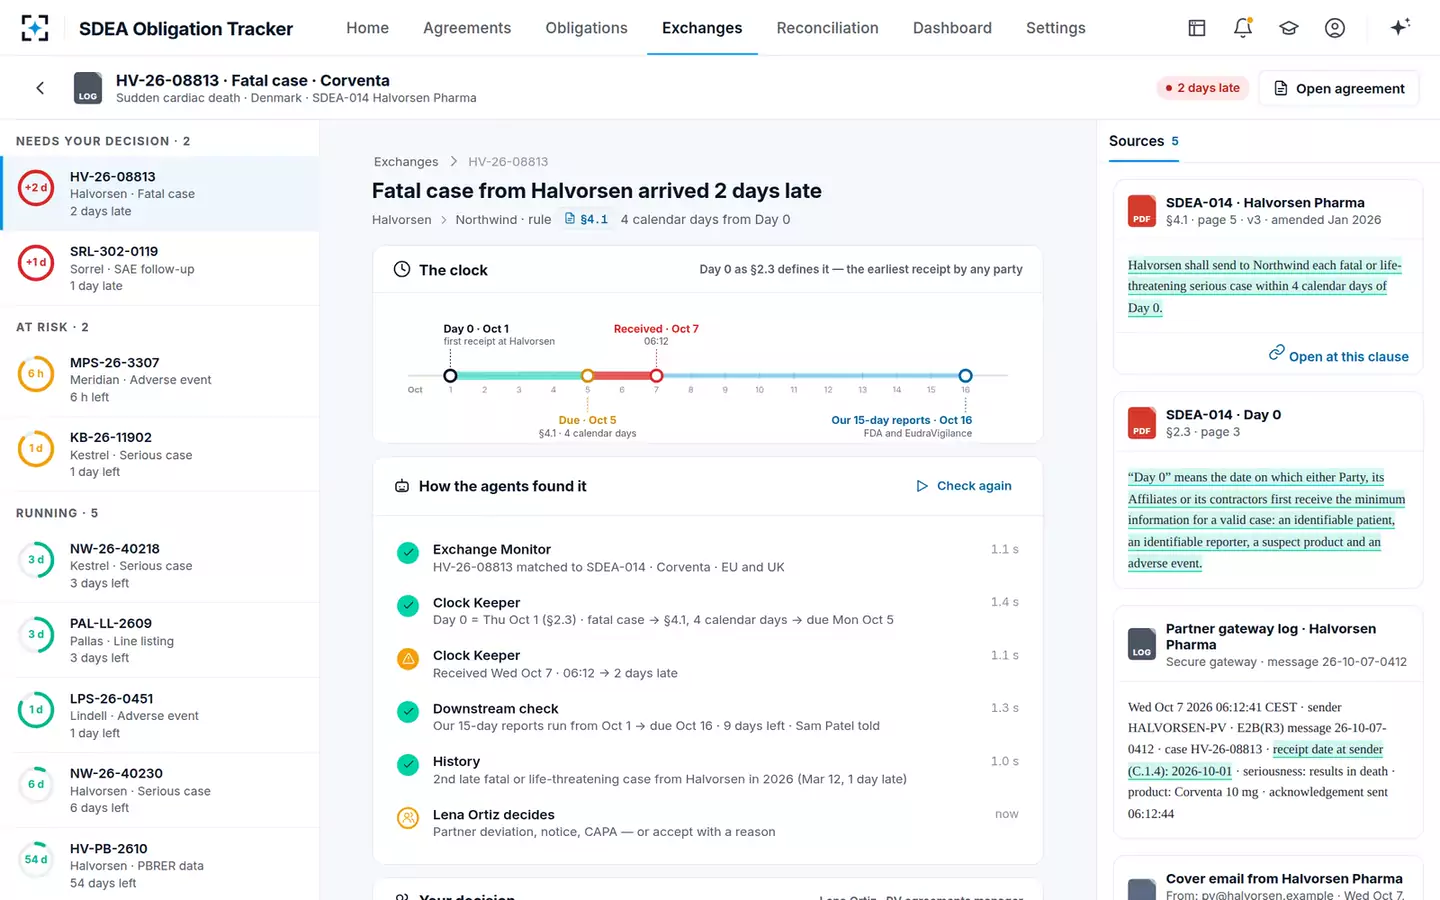Click the PDF icon on SDEA-014 Day 0 card
The height and width of the screenshot is (900, 1440).
click(1142, 423)
